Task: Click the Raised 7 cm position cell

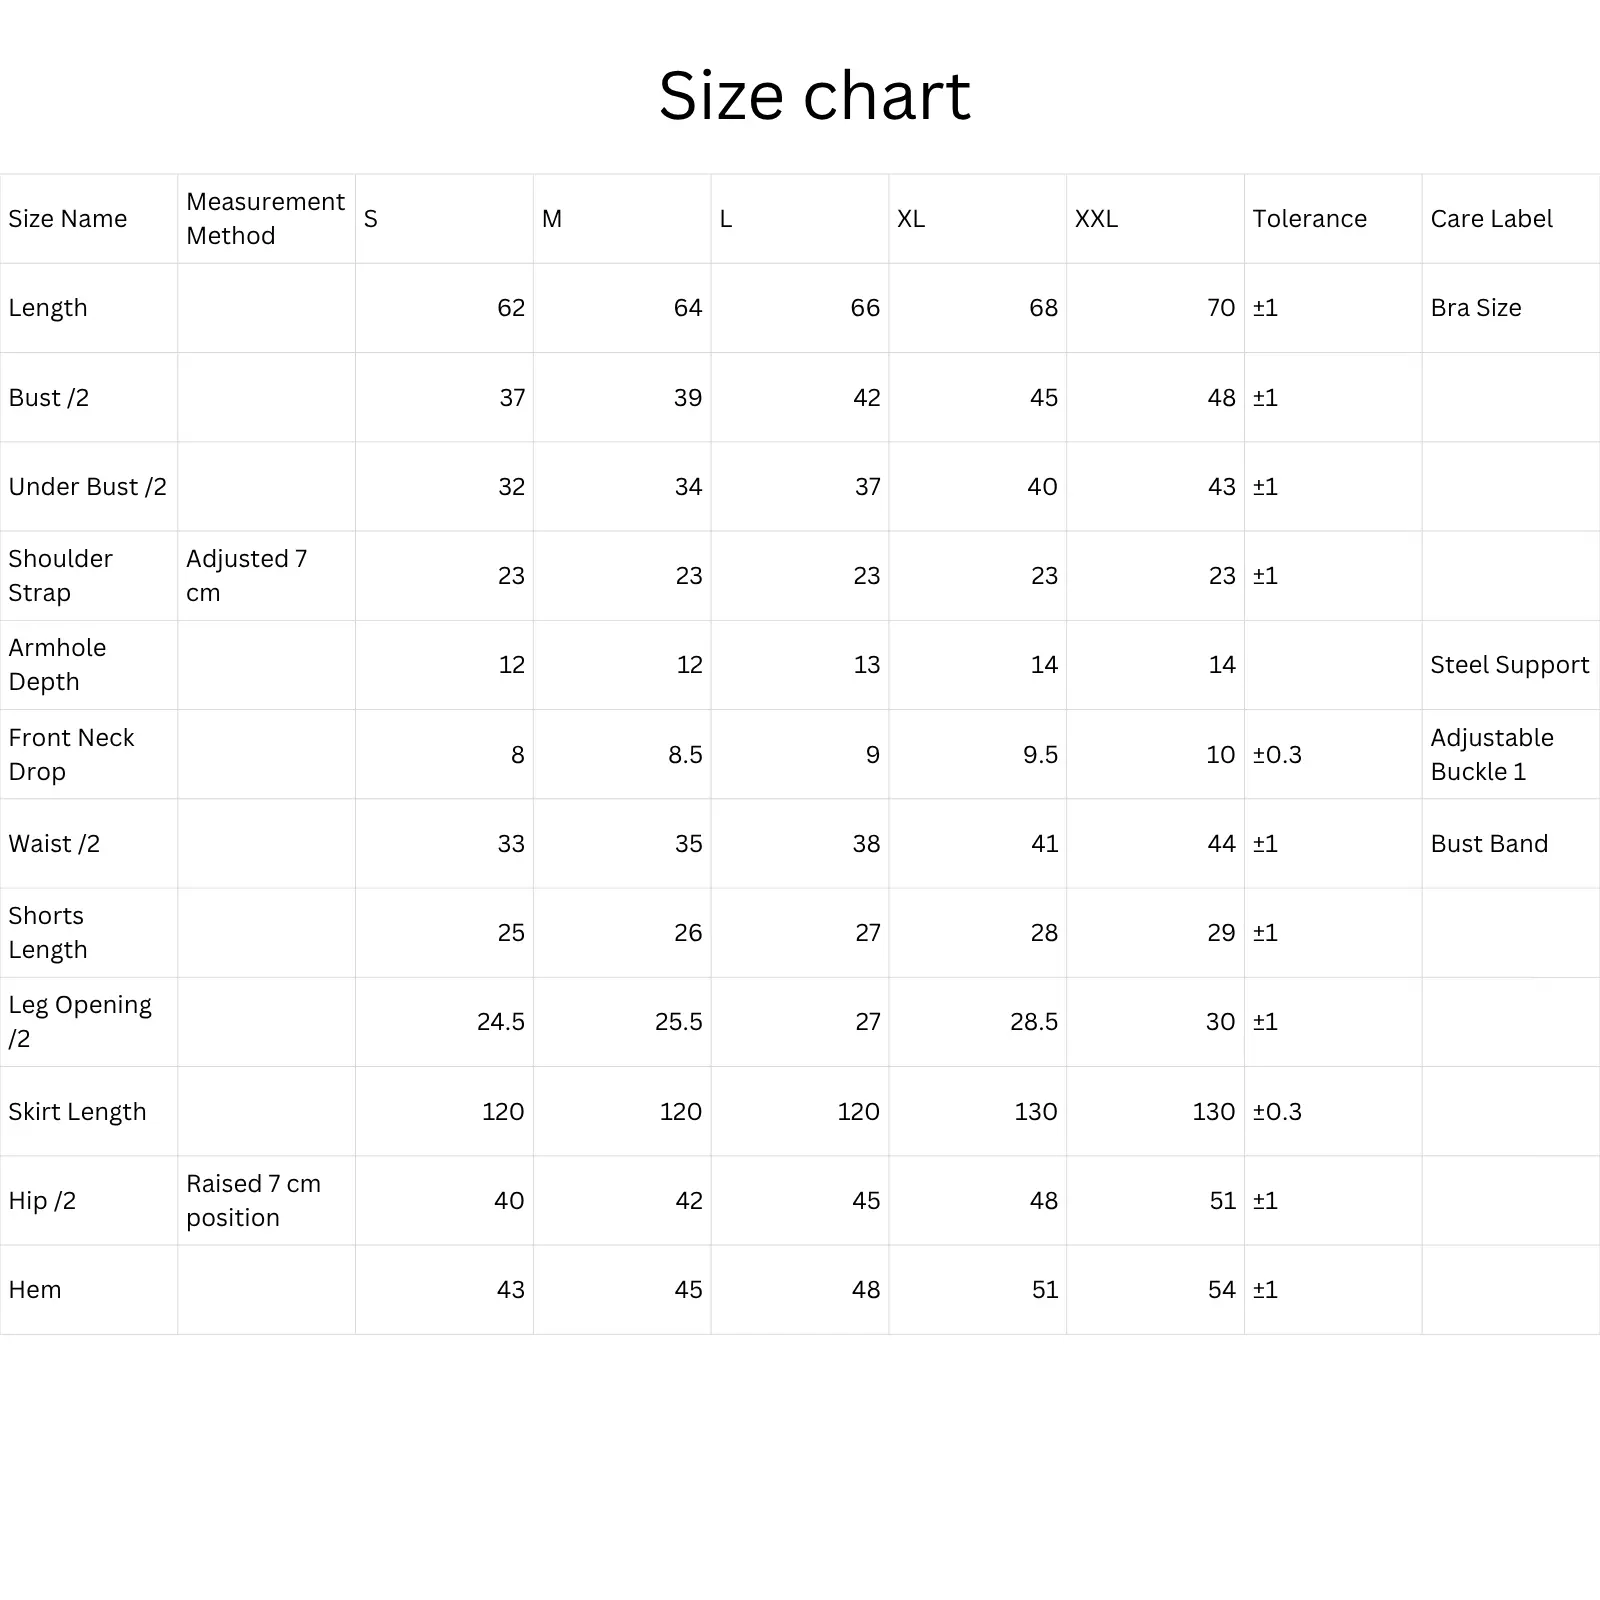Action: 253,1201
